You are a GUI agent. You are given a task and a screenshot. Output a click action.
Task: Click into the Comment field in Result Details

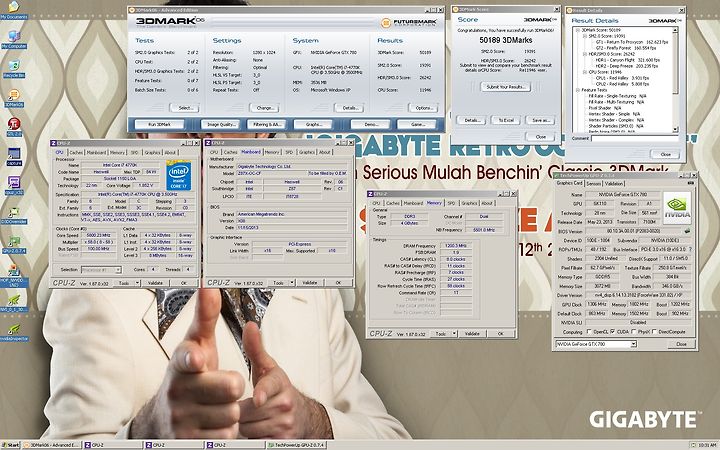[x=635, y=138]
